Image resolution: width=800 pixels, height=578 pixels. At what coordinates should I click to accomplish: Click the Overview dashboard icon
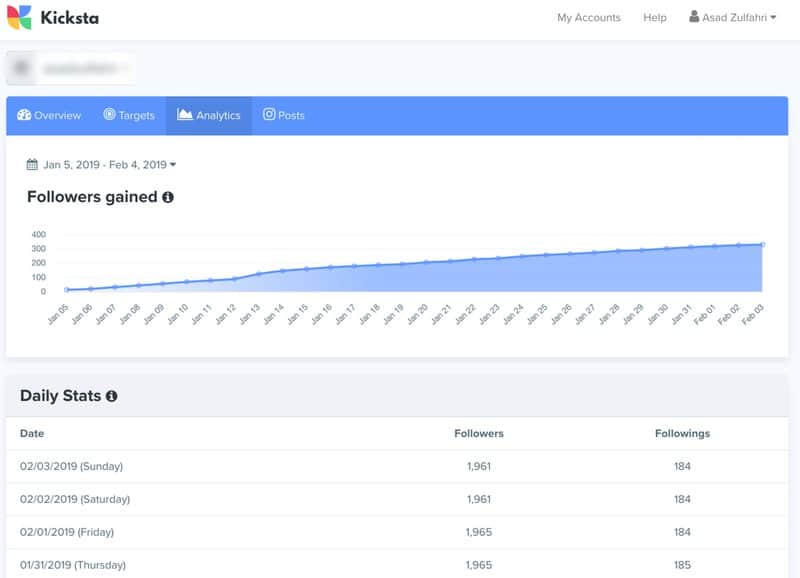(x=24, y=115)
